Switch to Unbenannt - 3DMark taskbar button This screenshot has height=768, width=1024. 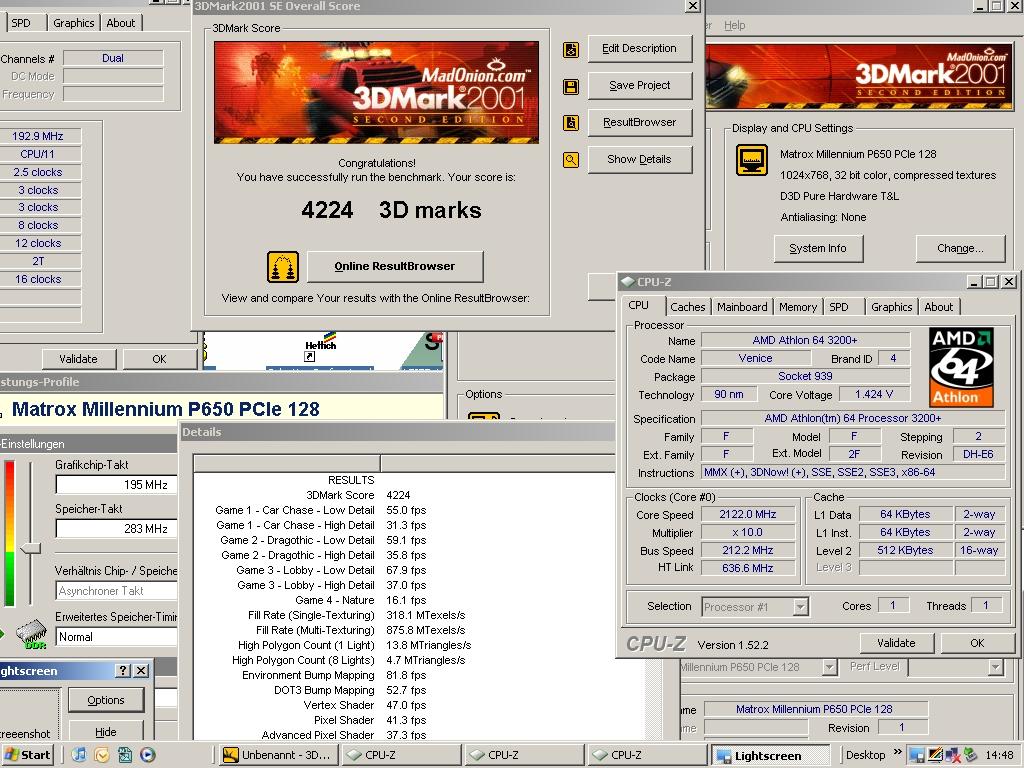click(x=279, y=755)
